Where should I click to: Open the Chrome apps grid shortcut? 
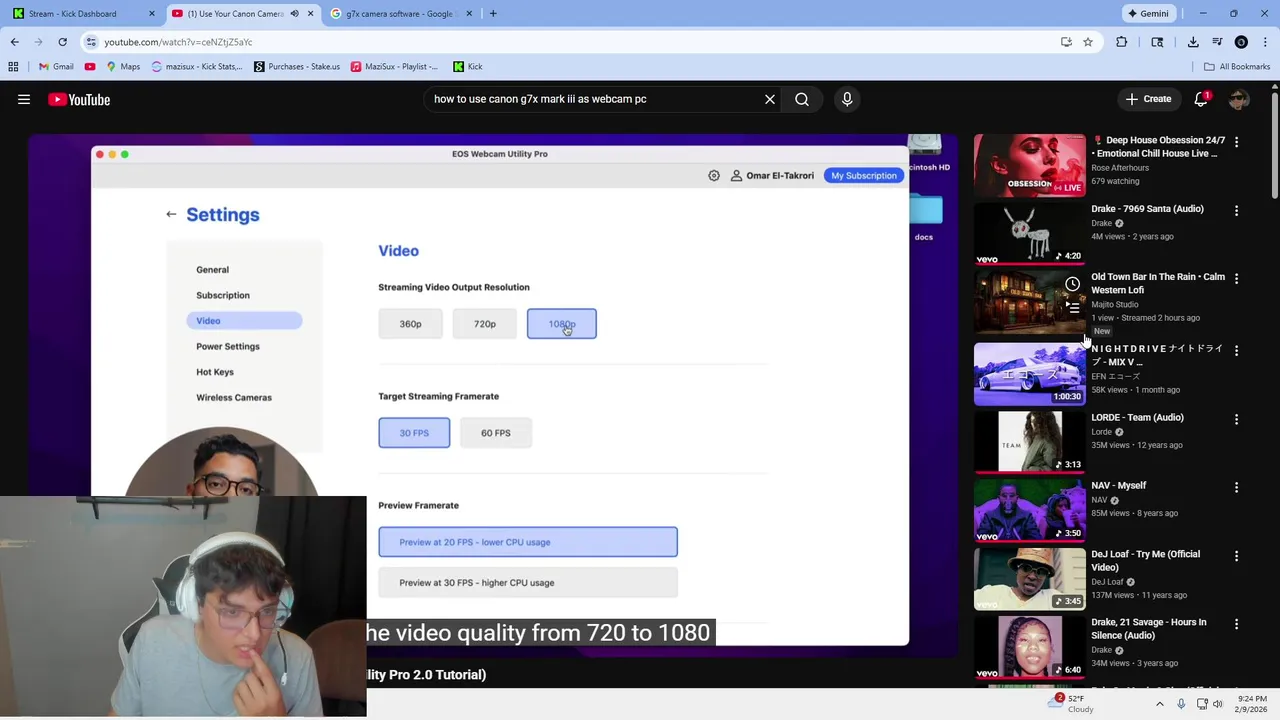13,66
